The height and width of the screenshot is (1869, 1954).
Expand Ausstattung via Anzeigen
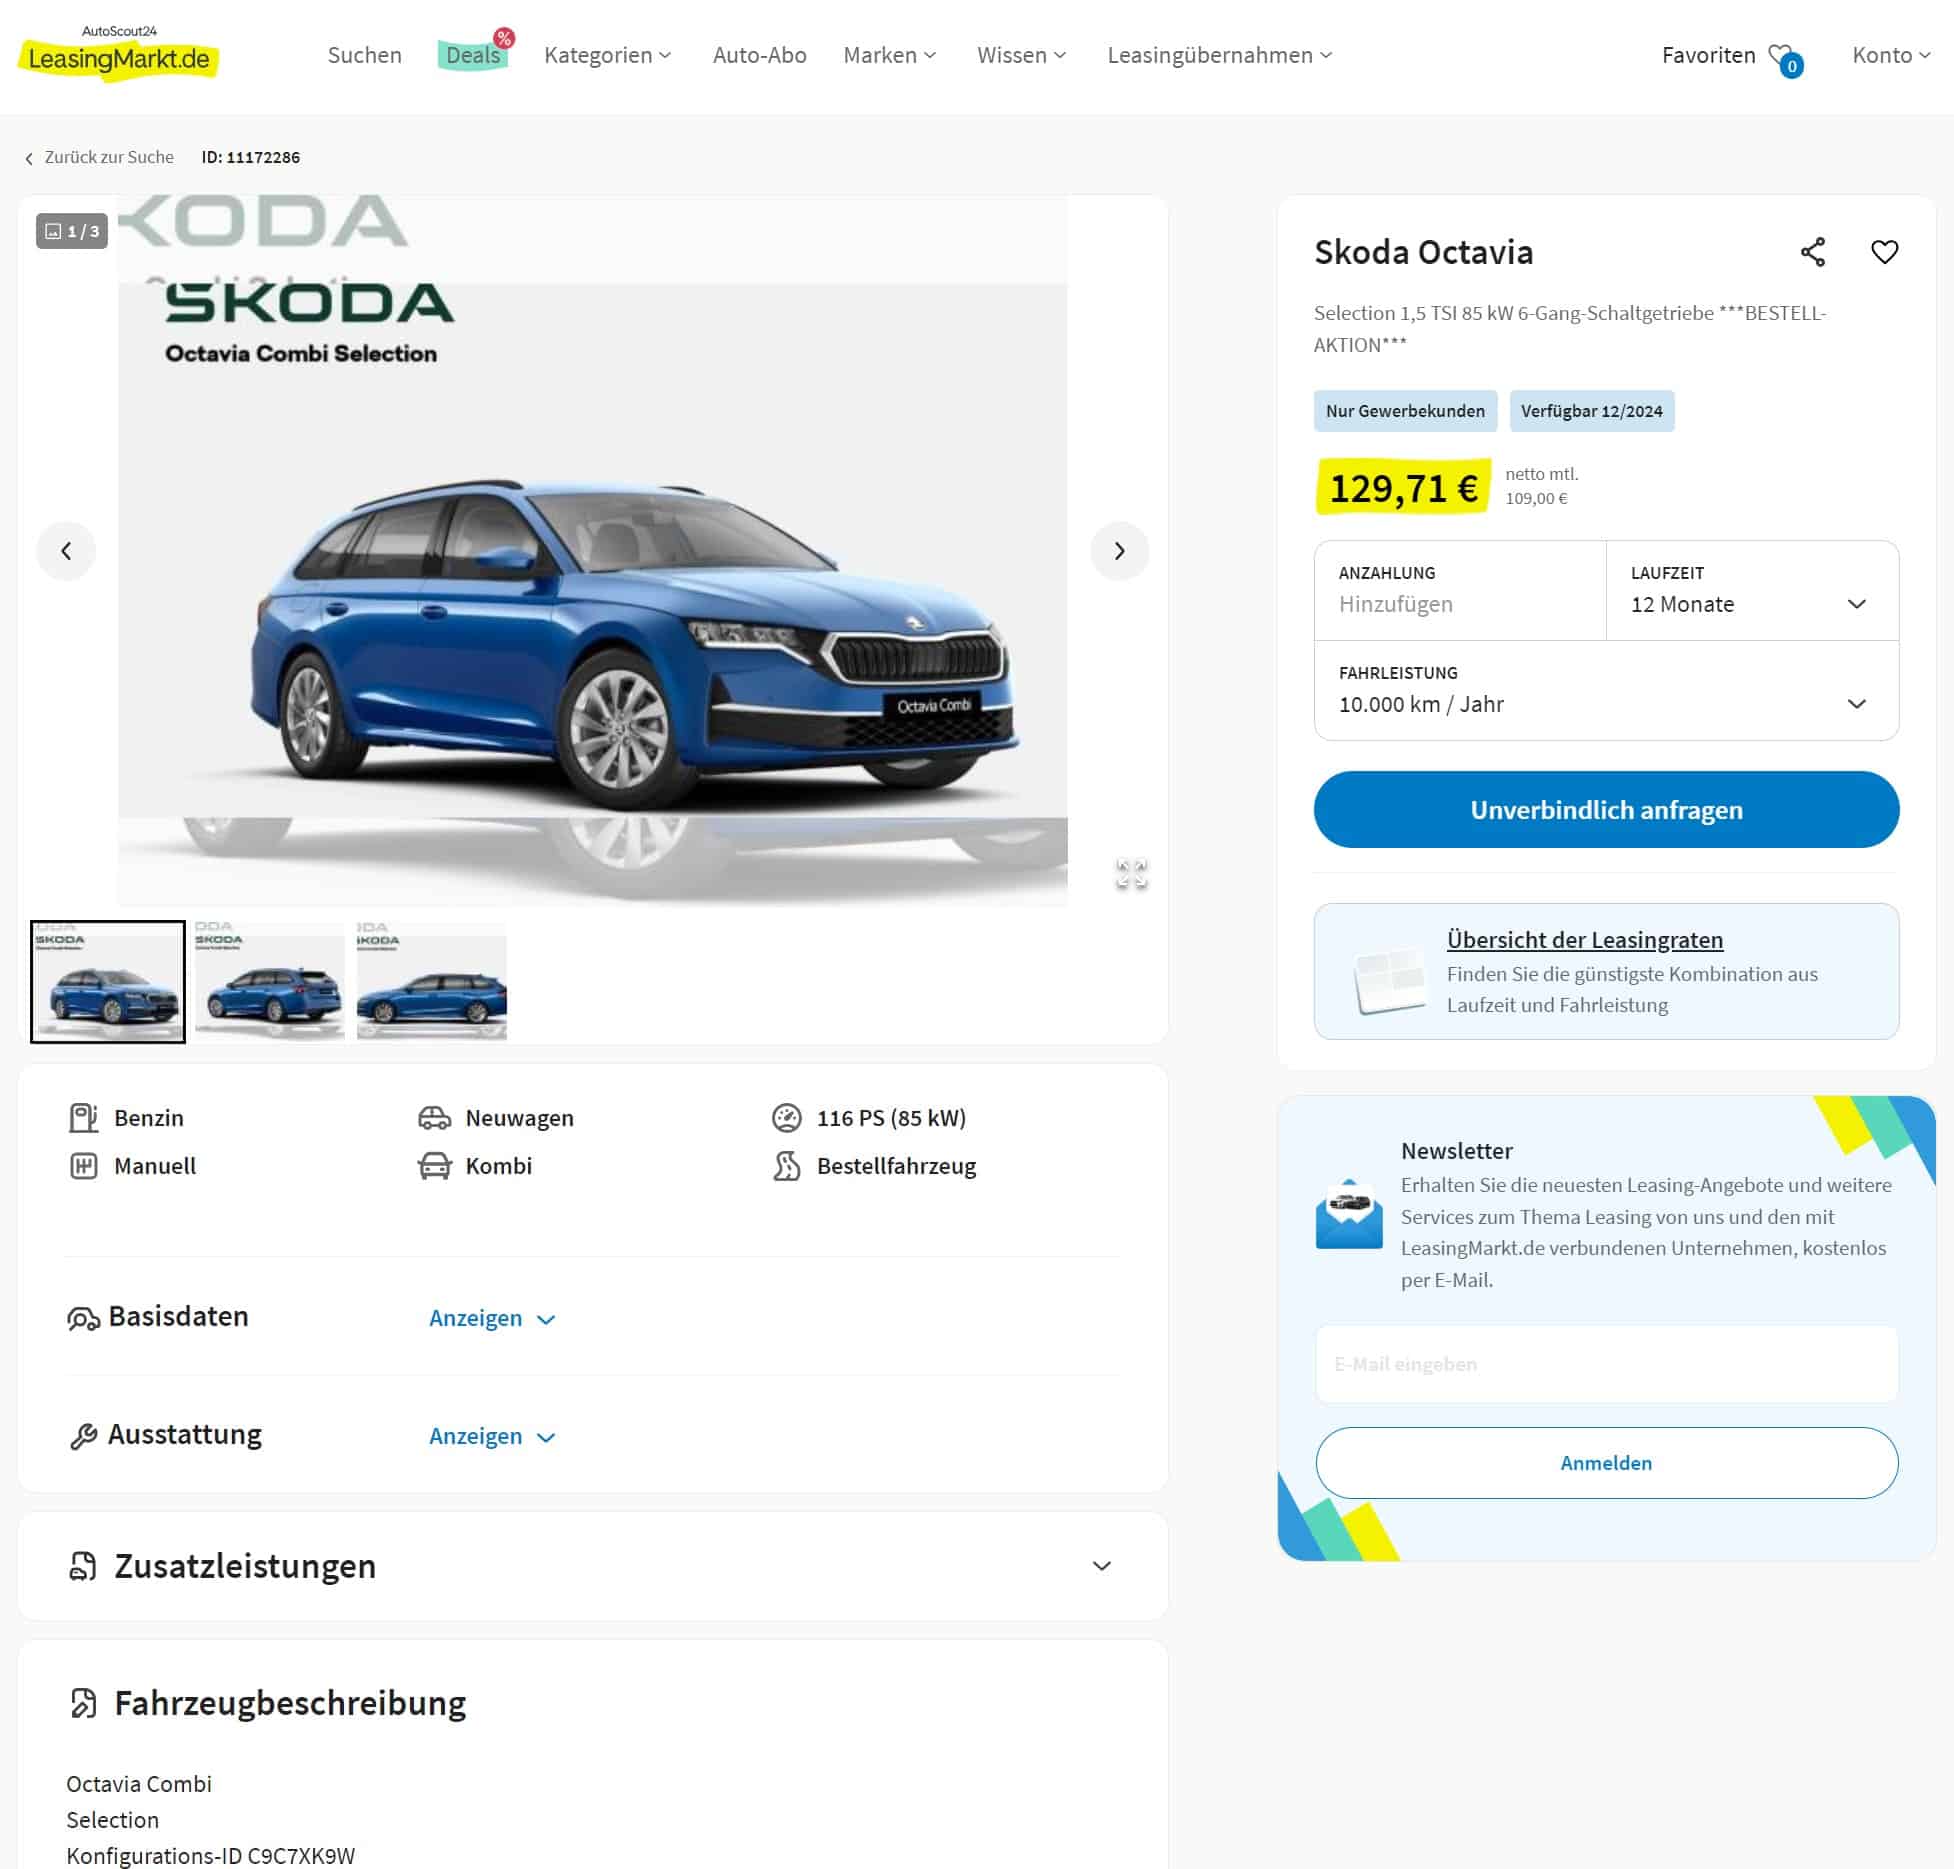click(492, 1437)
